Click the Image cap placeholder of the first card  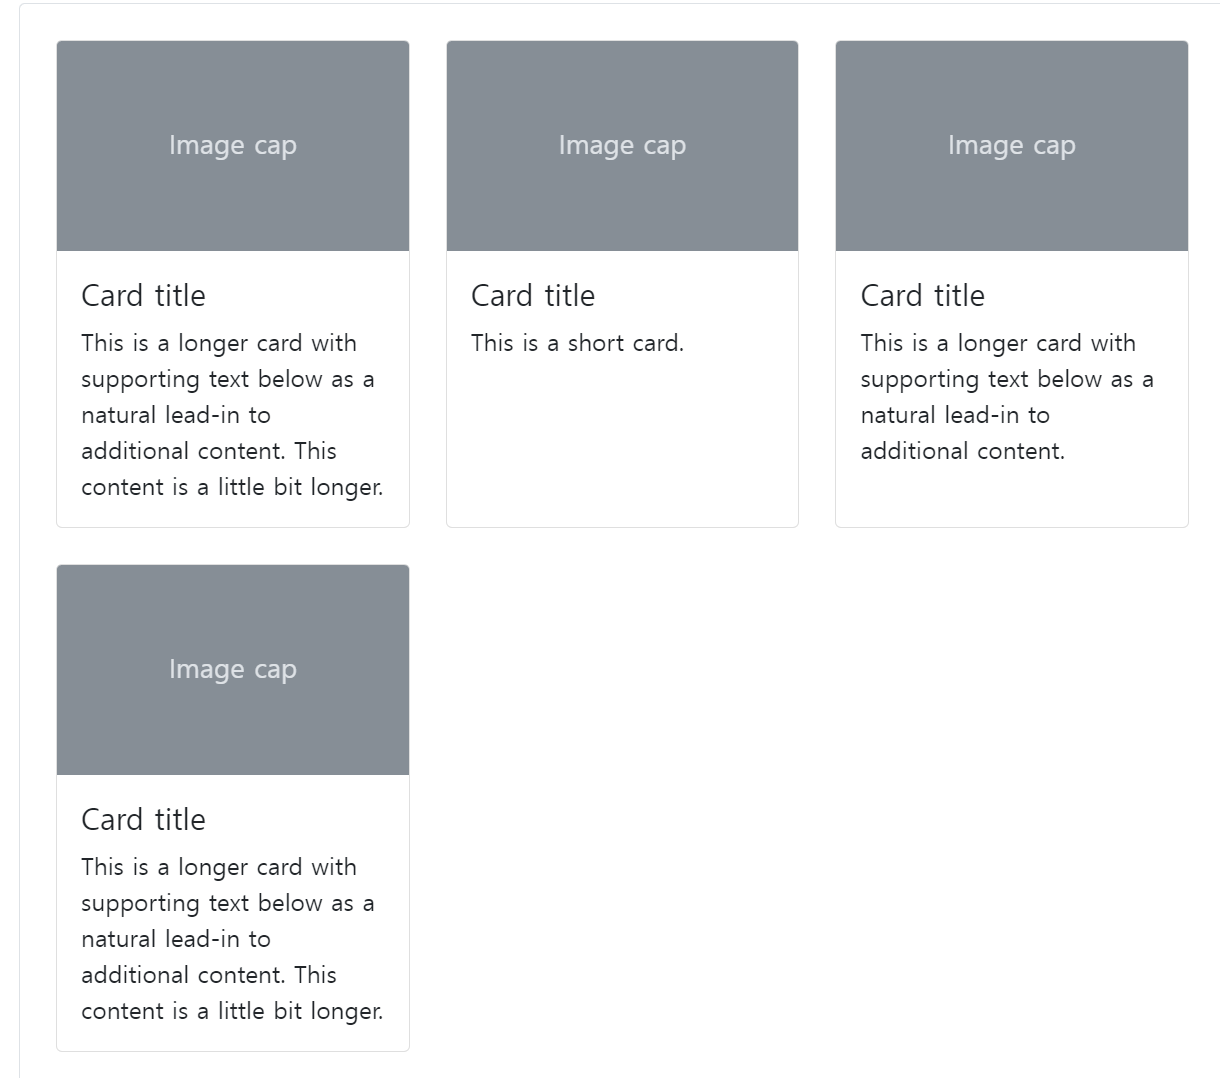(233, 146)
